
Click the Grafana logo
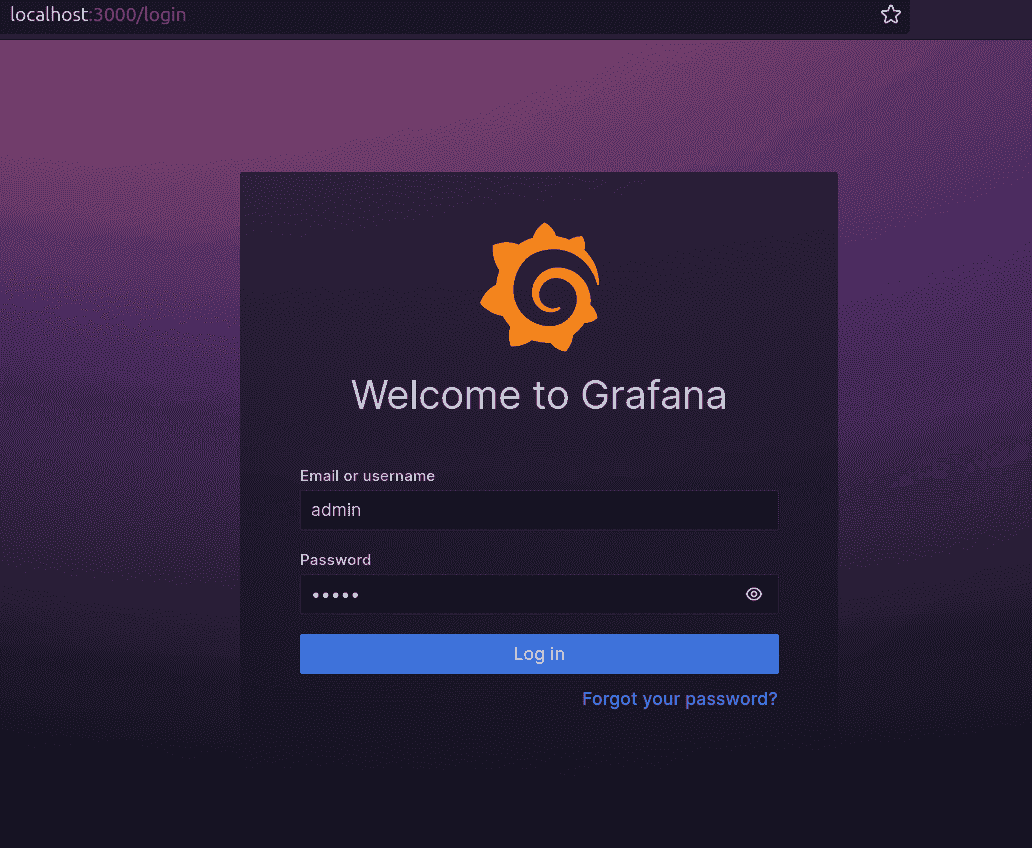point(540,287)
